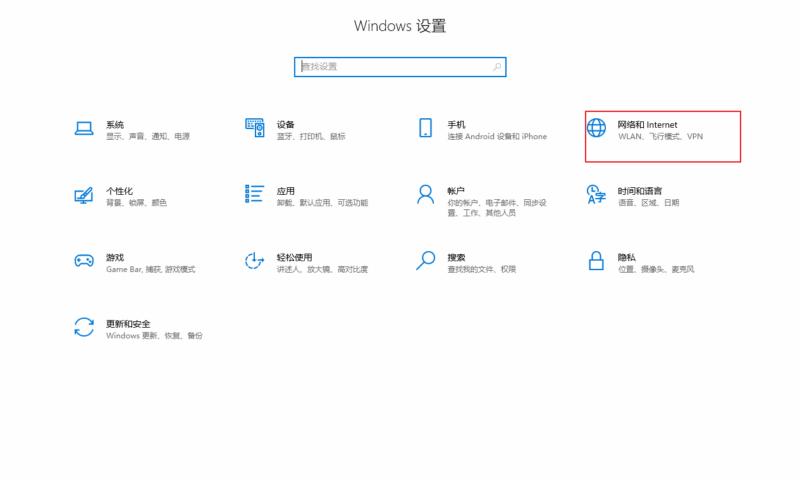Open the 轻松使用 title text
The width and height of the screenshot is (800, 482).
(x=295, y=257)
